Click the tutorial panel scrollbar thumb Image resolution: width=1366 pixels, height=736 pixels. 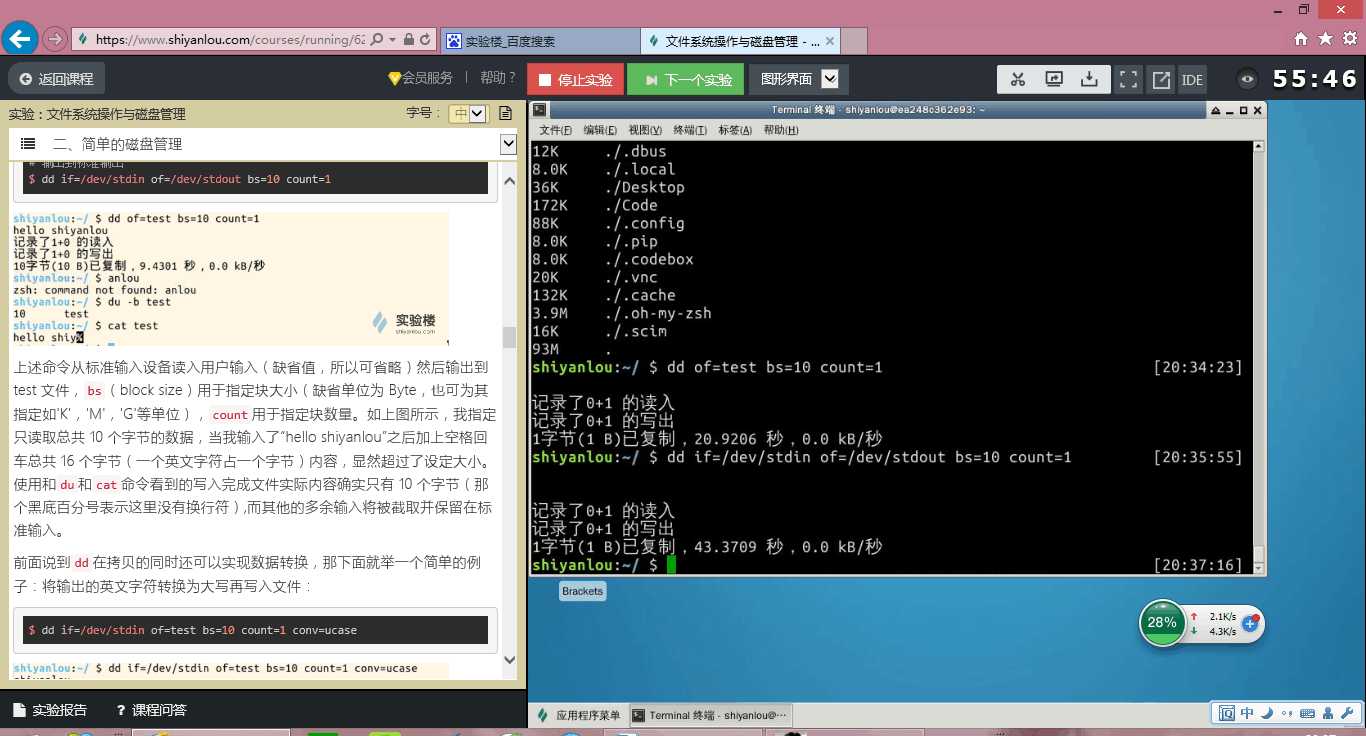tap(509, 337)
